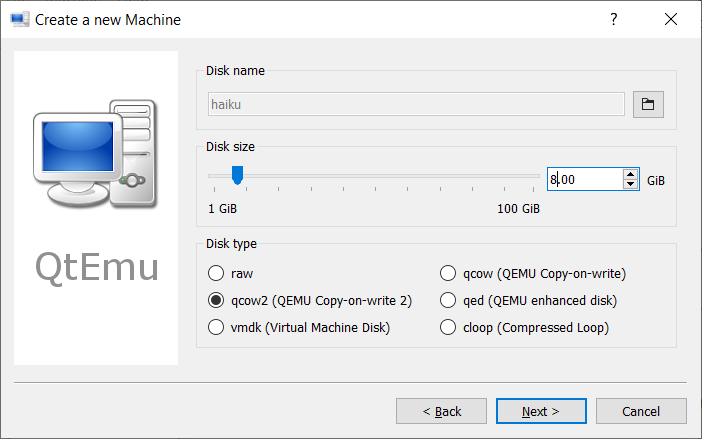Click the help question mark button
The width and height of the screenshot is (702, 439).
coord(614,19)
